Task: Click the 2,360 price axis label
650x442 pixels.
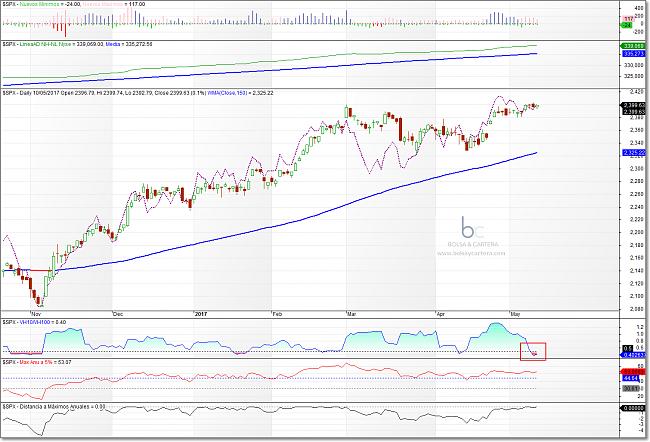Action: tap(637, 130)
